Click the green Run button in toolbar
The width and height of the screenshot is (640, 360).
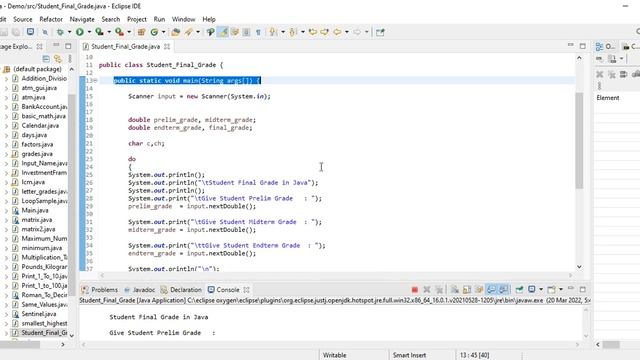point(80,32)
